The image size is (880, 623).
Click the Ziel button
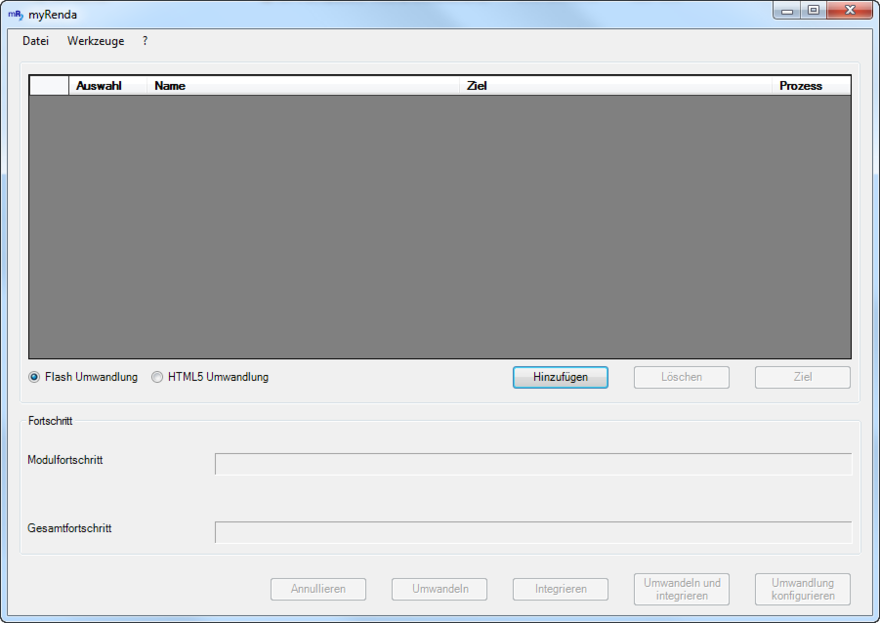tap(802, 377)
